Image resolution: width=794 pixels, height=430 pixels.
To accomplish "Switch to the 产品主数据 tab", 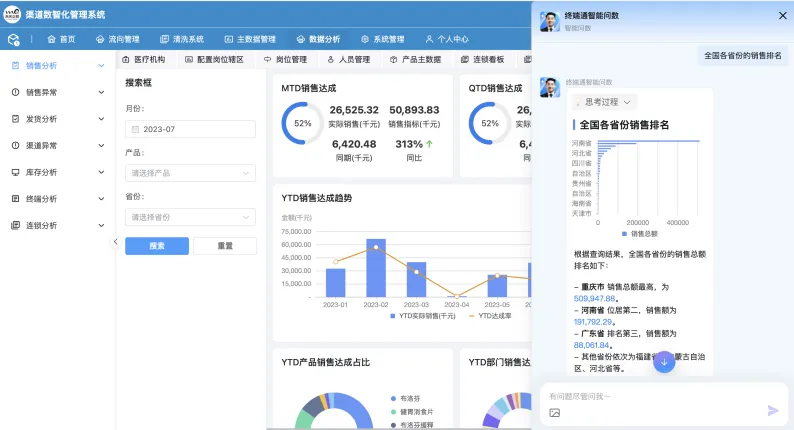I will pyautogui.click(x=415, y=59).
